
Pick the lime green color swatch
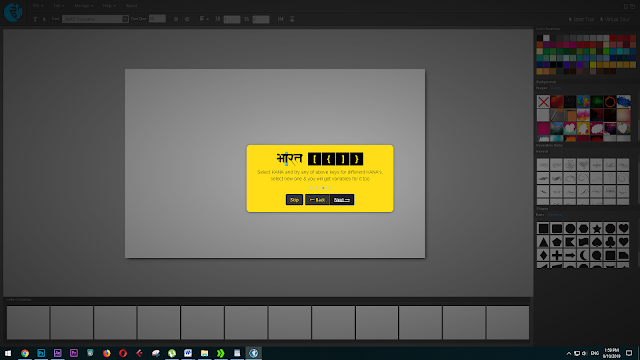(606, 51)
